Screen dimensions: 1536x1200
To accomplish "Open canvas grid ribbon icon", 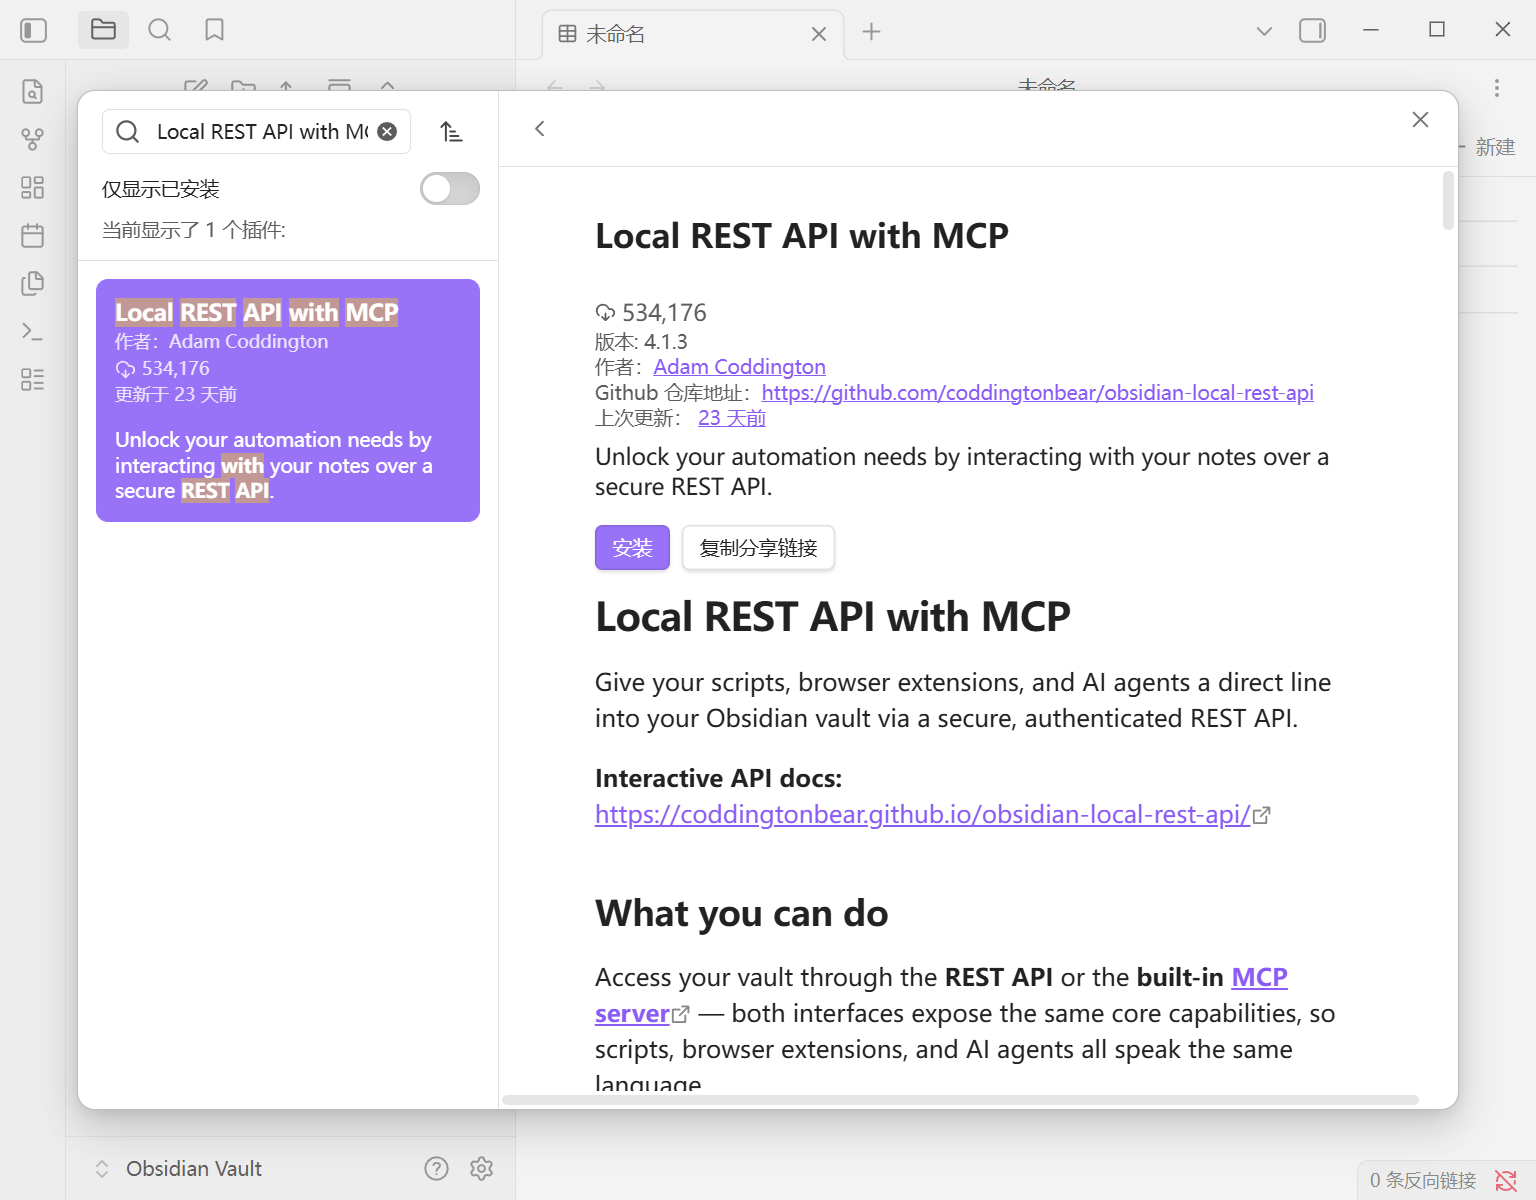I will pyautogui.click(x=32, y=187).
